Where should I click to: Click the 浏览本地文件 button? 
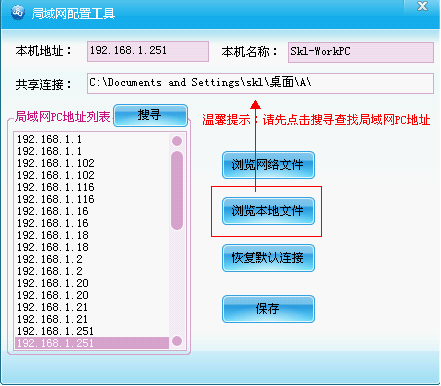click(x=268, y=211)
